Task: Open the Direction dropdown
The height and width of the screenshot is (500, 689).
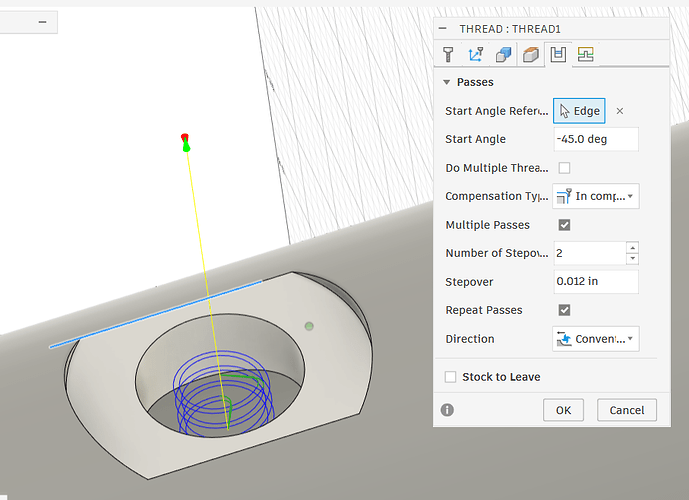Action: tap(595, 339)
